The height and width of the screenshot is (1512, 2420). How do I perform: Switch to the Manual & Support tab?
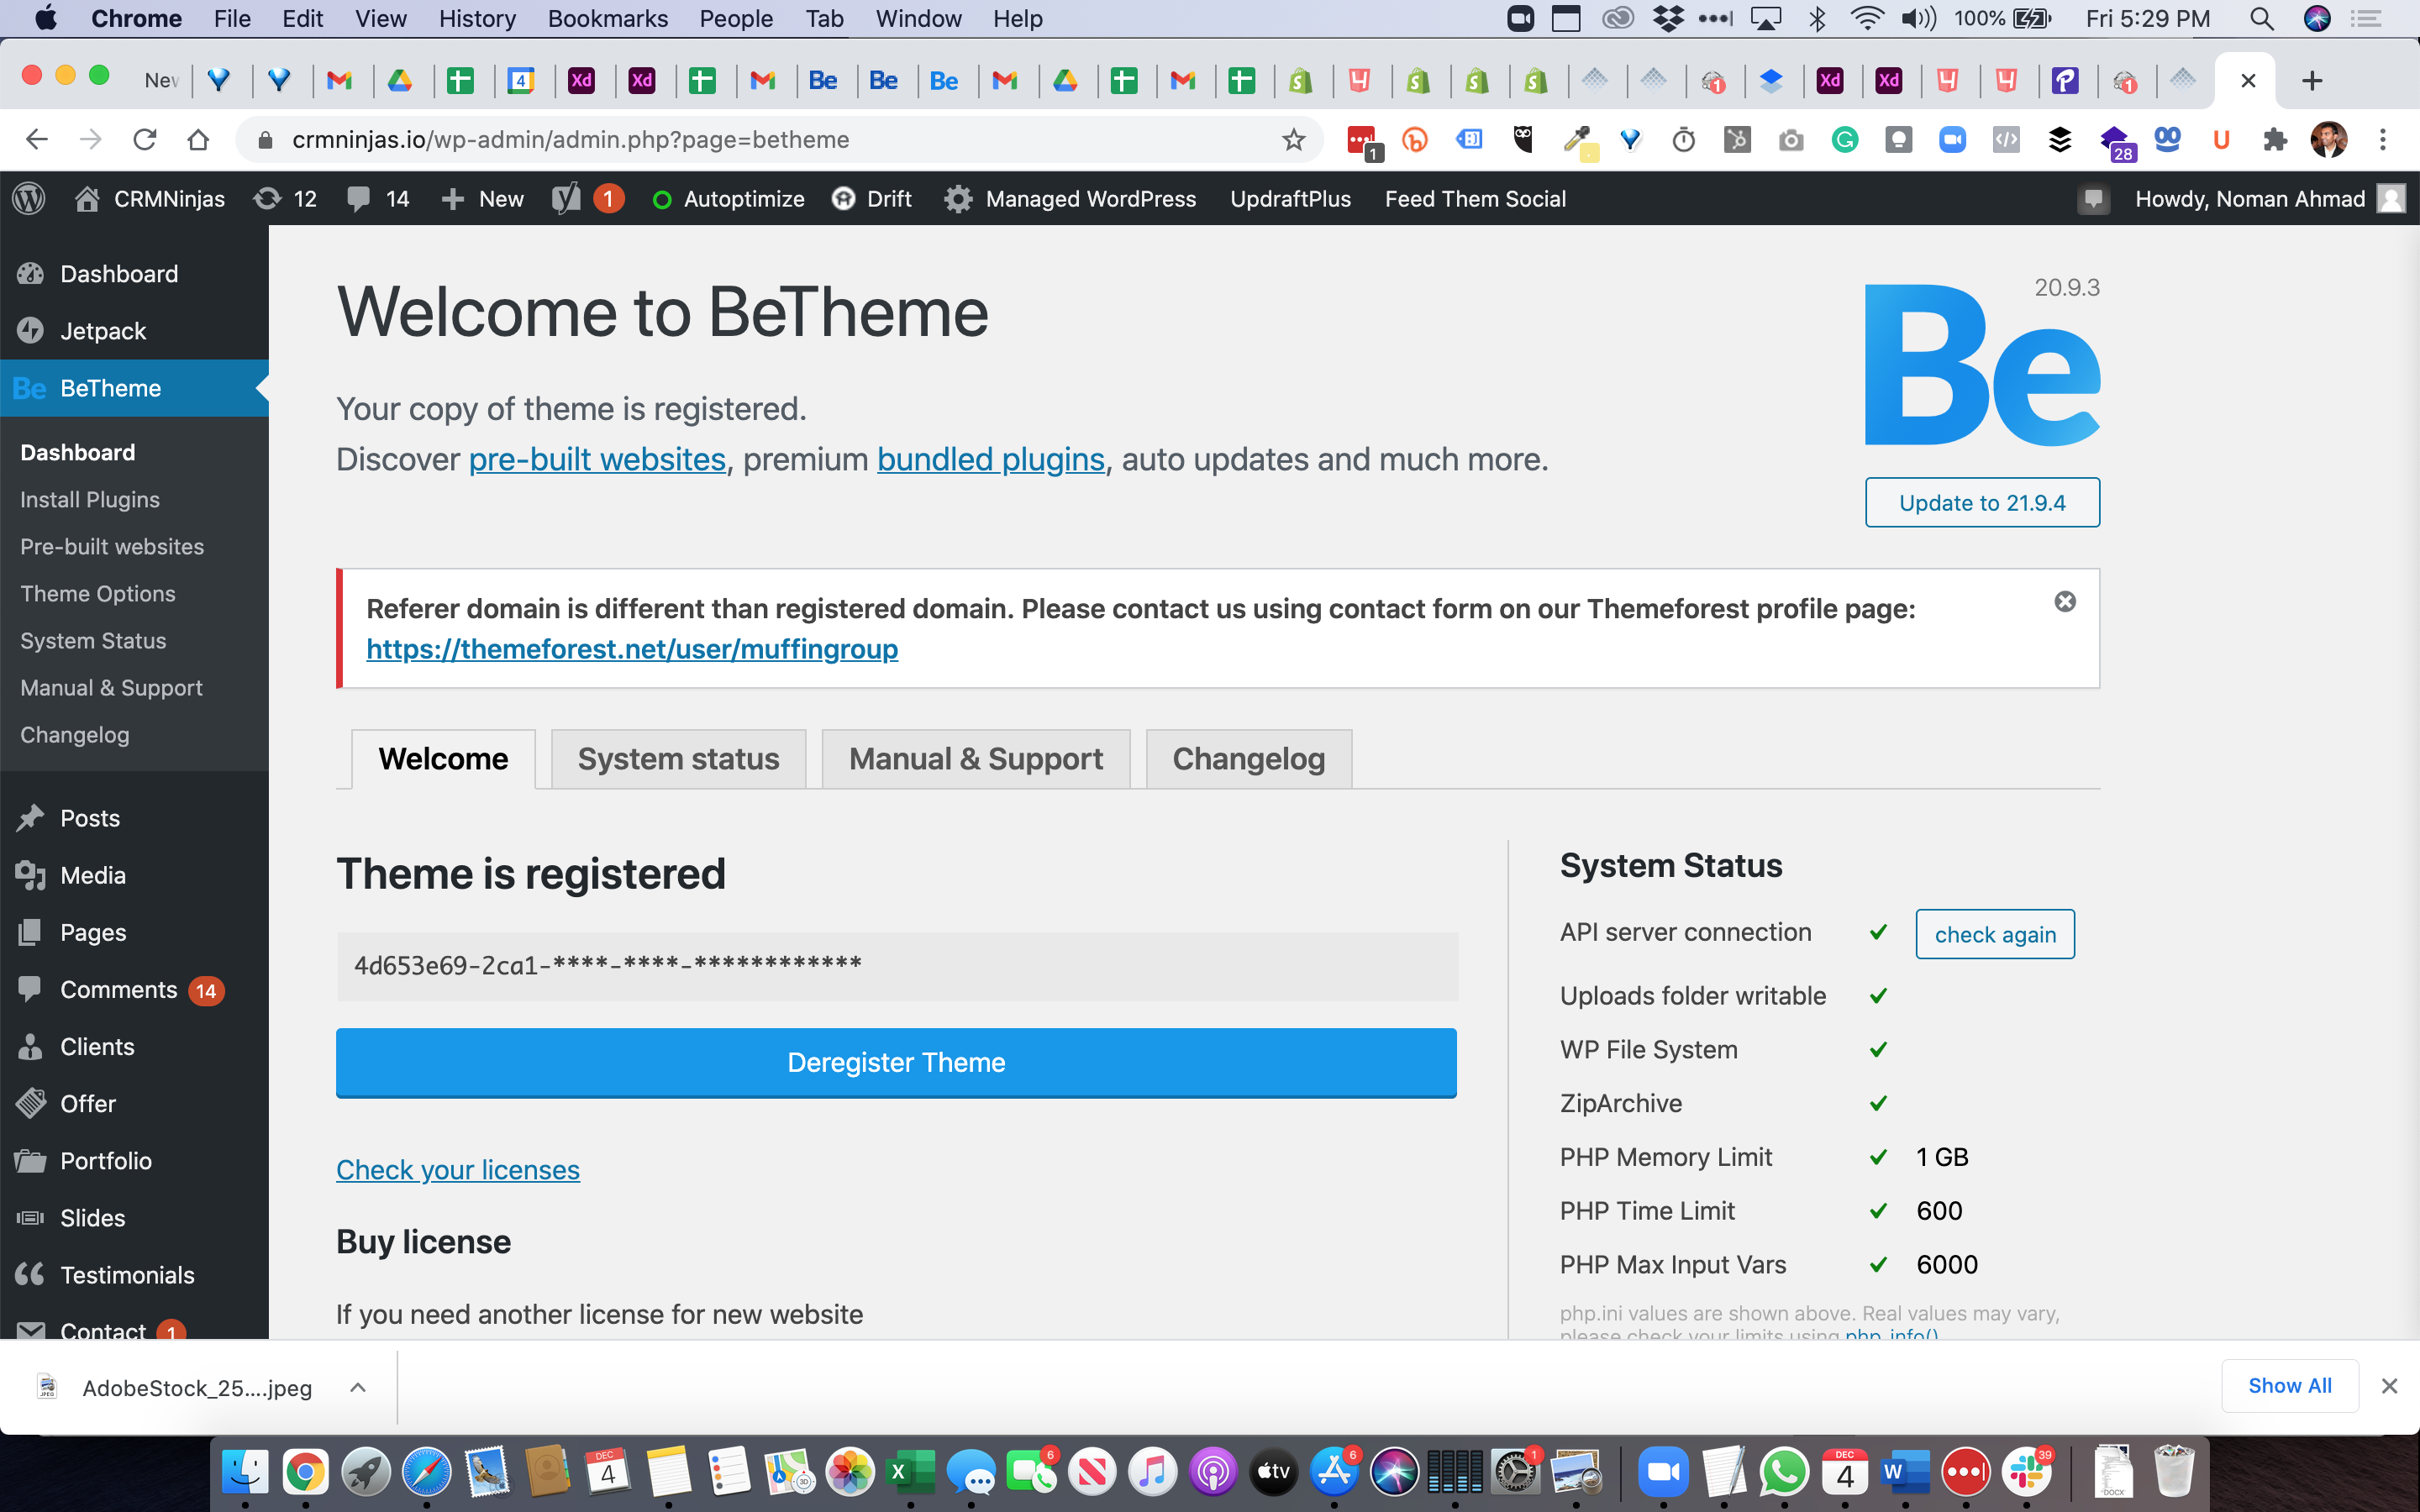976,759
